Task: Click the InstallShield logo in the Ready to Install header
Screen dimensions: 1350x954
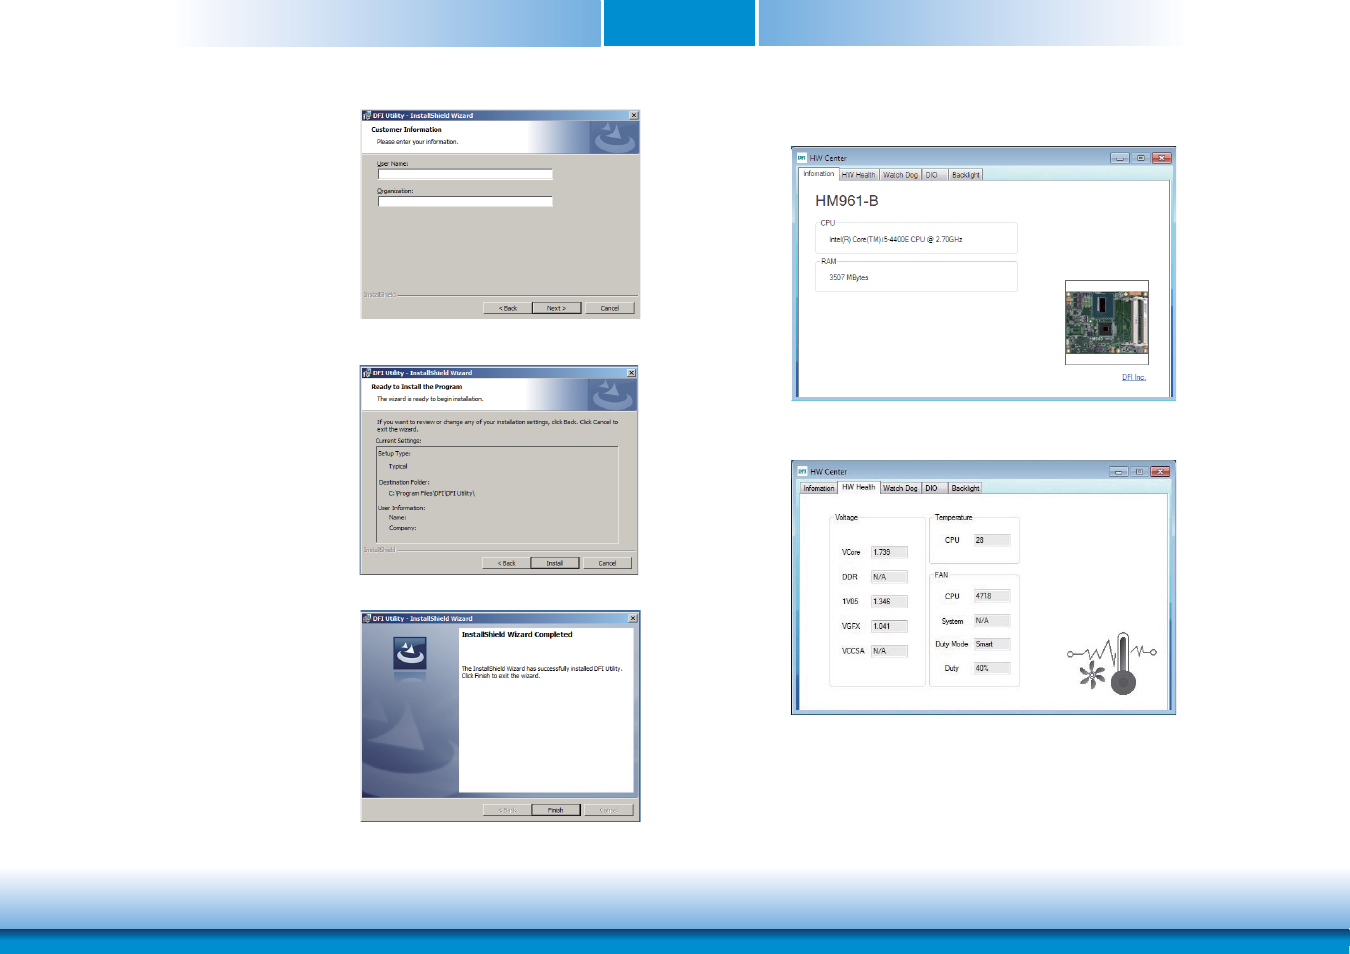Action: tap(612, 394)
